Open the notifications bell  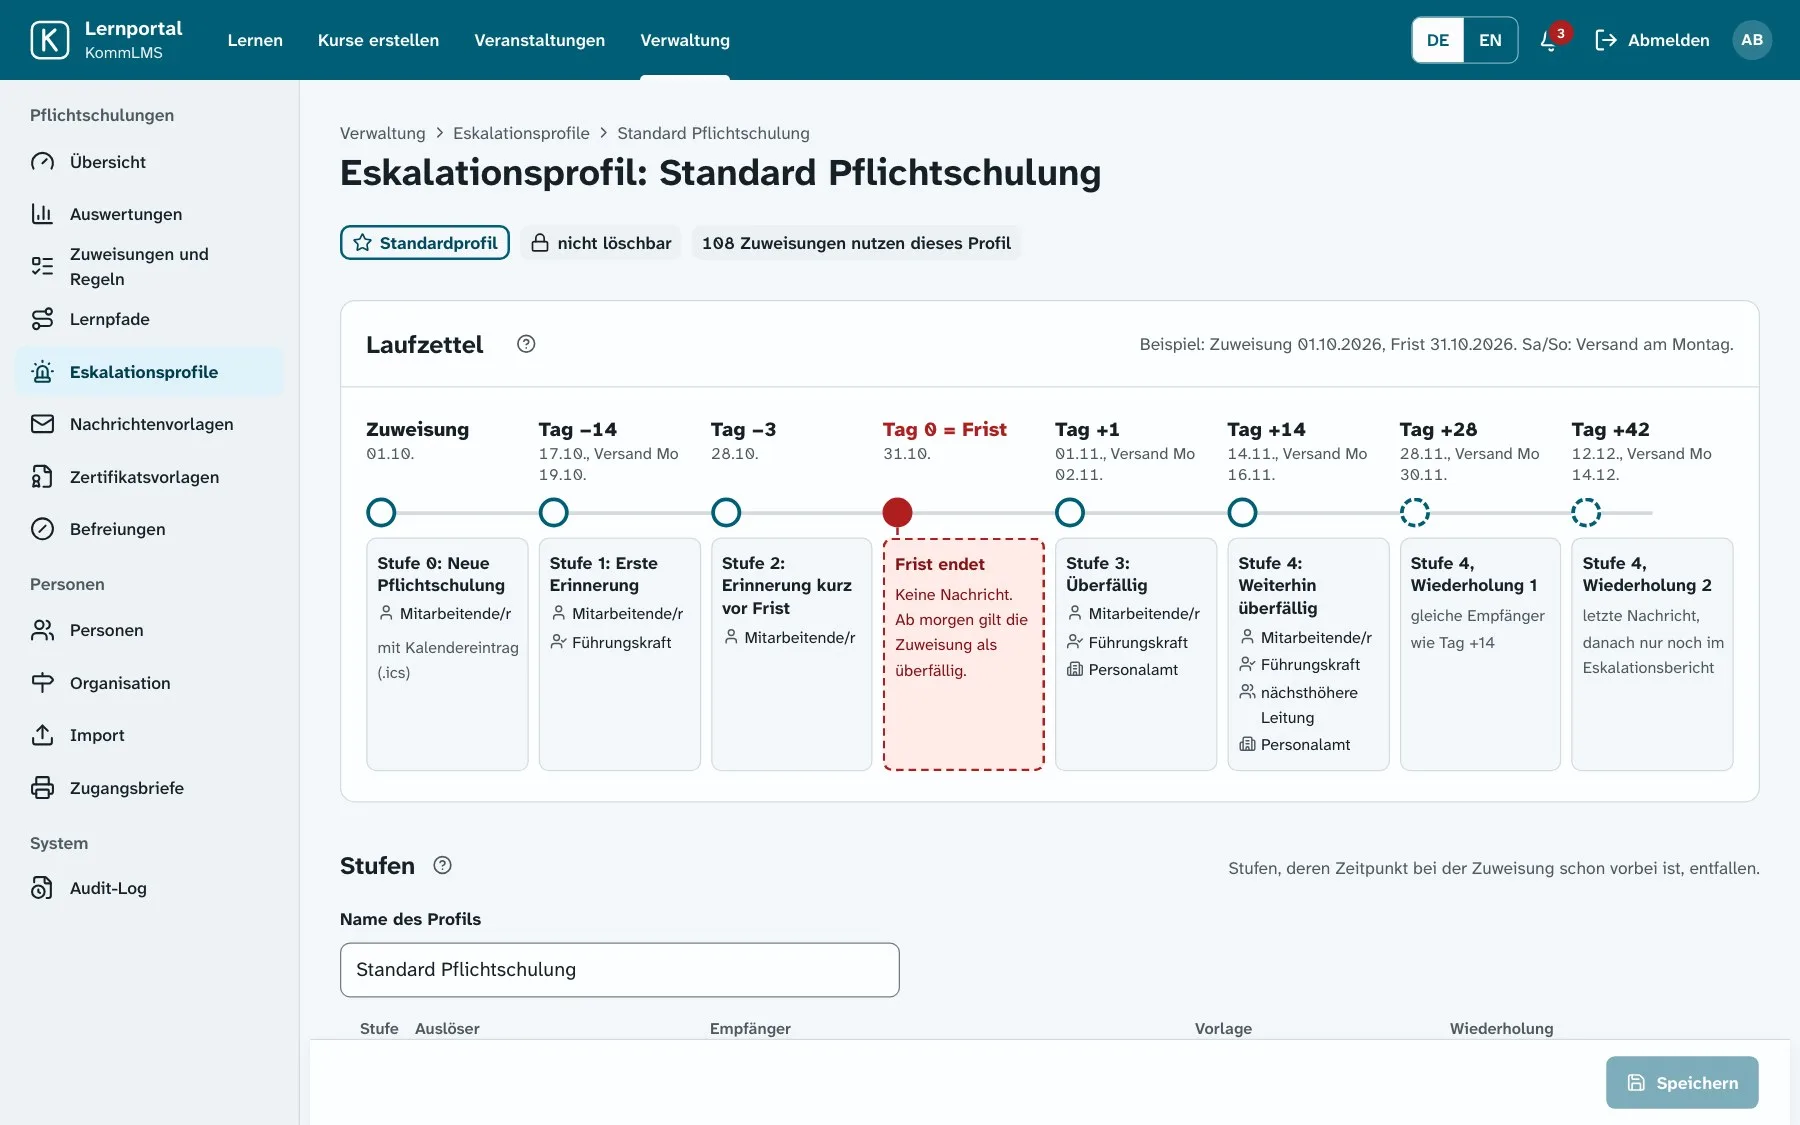click(1549, 40)
